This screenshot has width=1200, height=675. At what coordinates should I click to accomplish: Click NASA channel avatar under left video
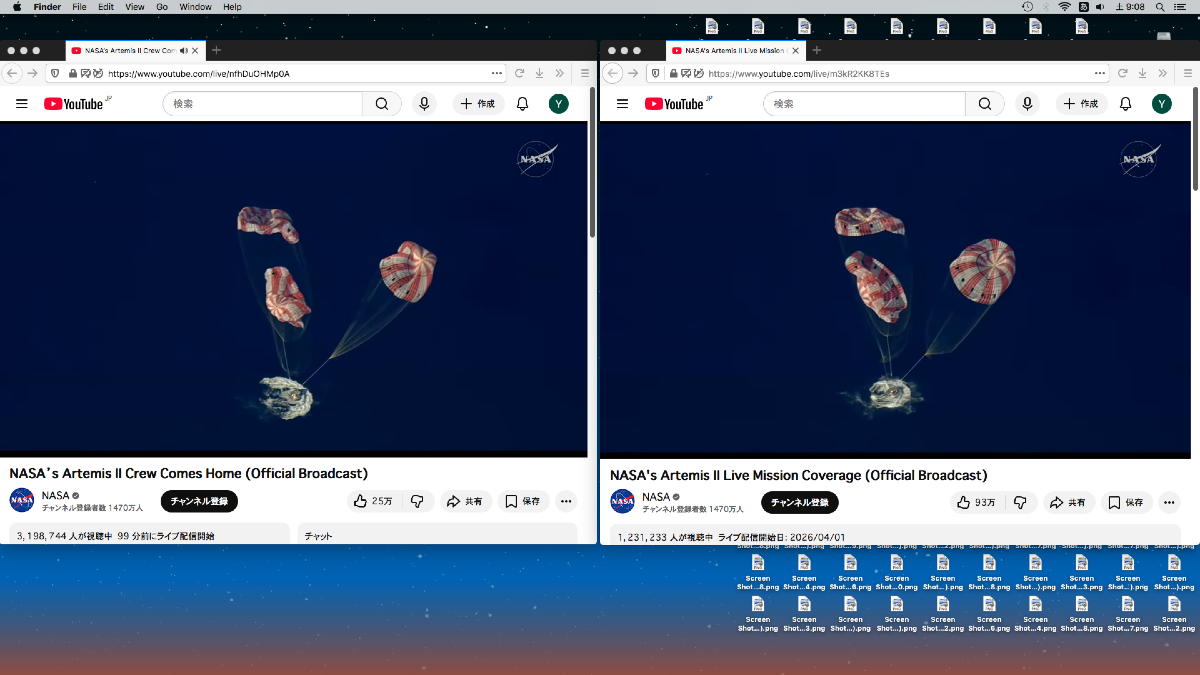[x=22, y=501]
